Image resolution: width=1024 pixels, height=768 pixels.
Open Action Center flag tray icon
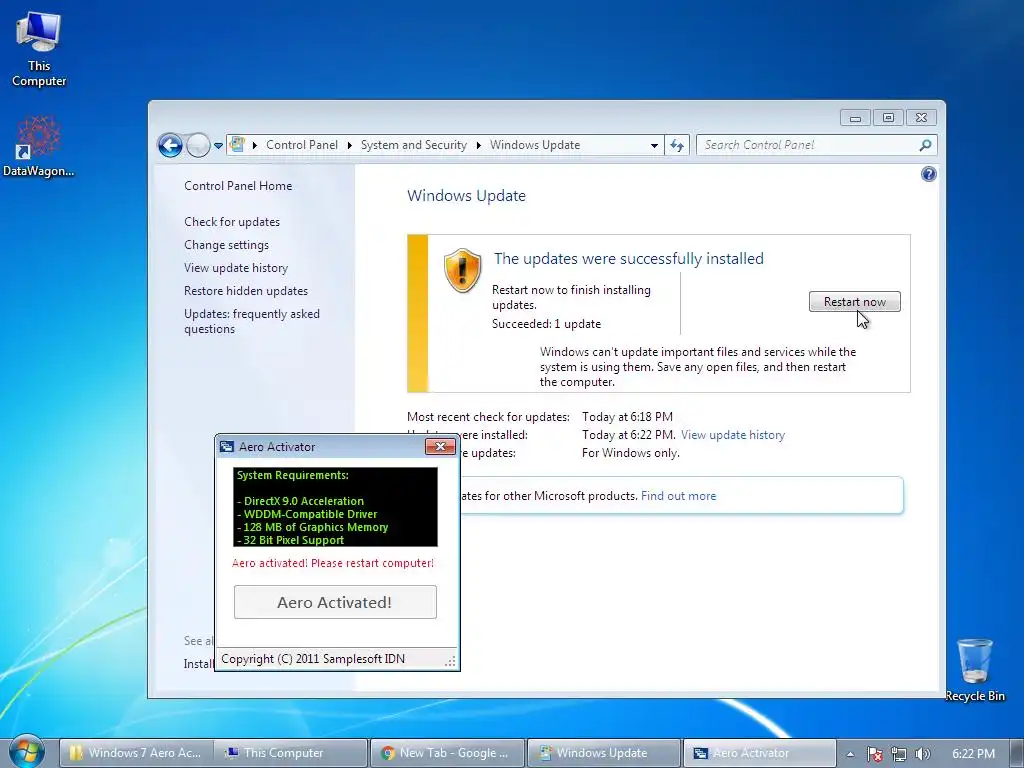(875, 754)
